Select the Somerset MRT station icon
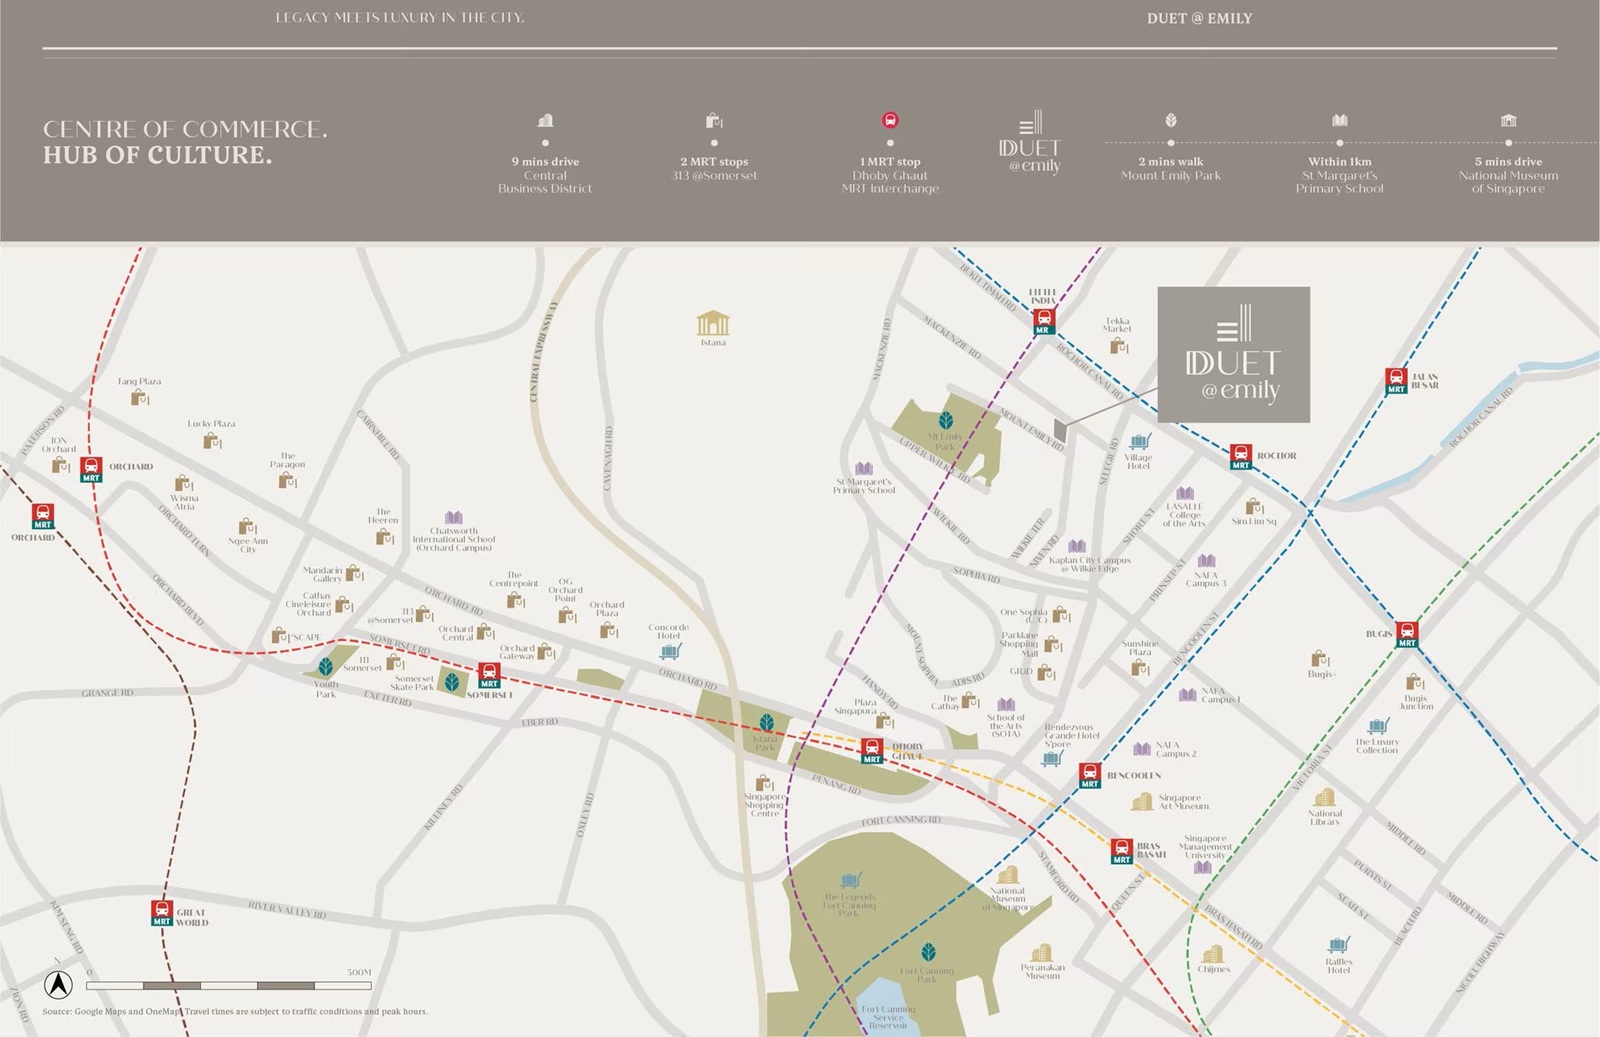This screenshot has width=1600, height=1037. (x=489, y=676)
